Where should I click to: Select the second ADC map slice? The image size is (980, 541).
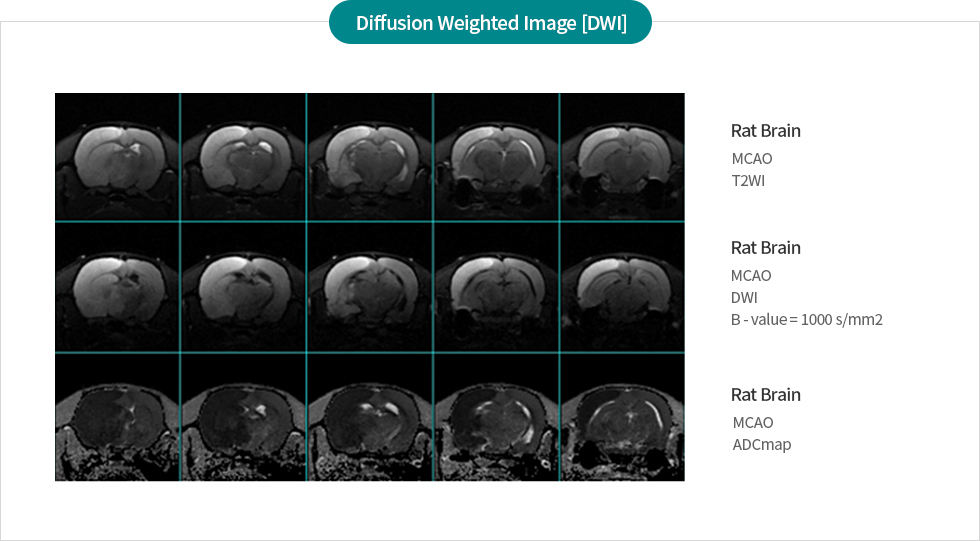point(243,417)
